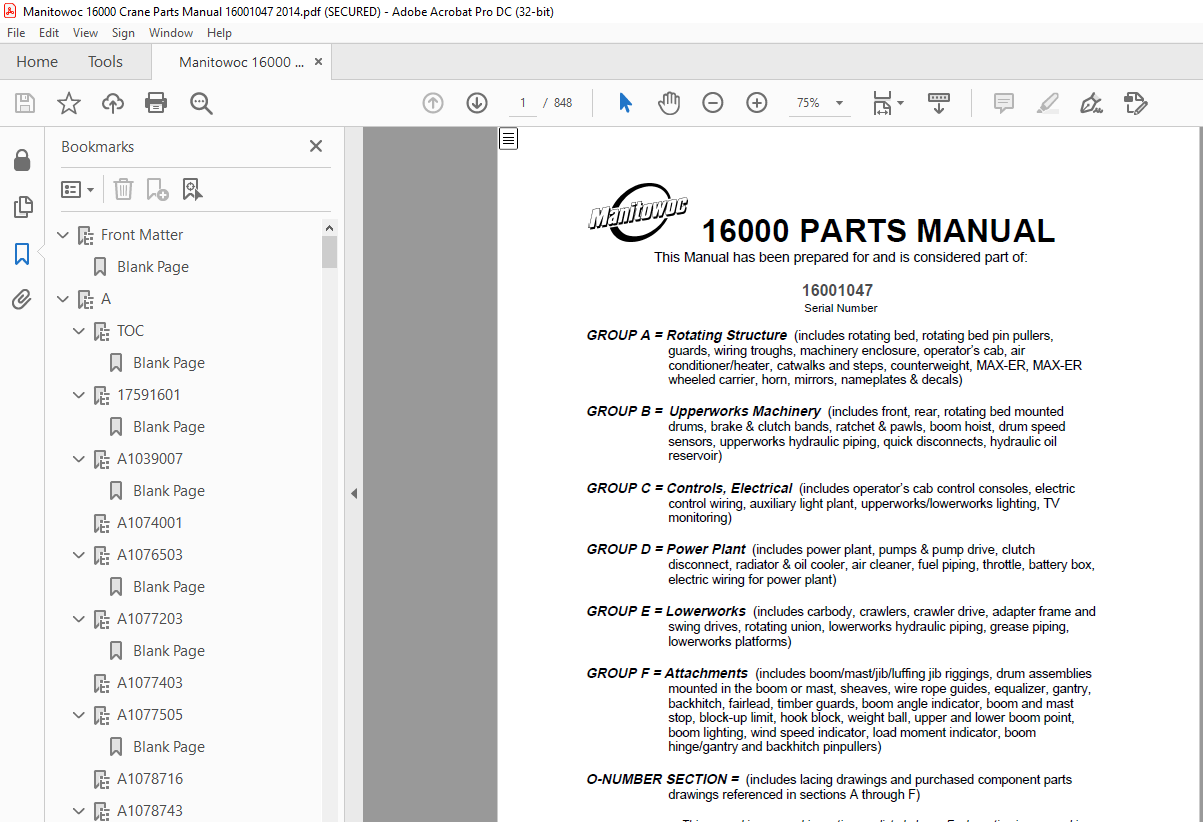The image size is (1203, 822).
Task: Select the A1077403 bookmark
Action: pyautogui.click(x=150, y=683)
